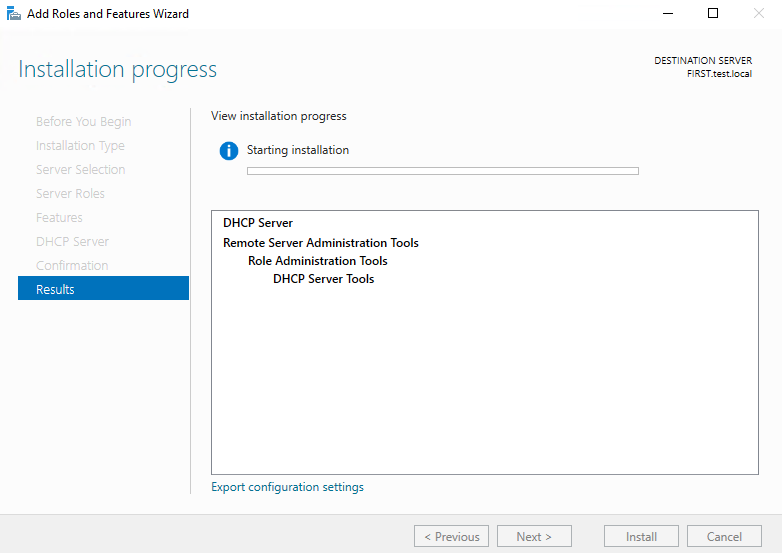Select the Before You Begin step
The width and height of the screenshot is (782, 553).
pos(84,122)
